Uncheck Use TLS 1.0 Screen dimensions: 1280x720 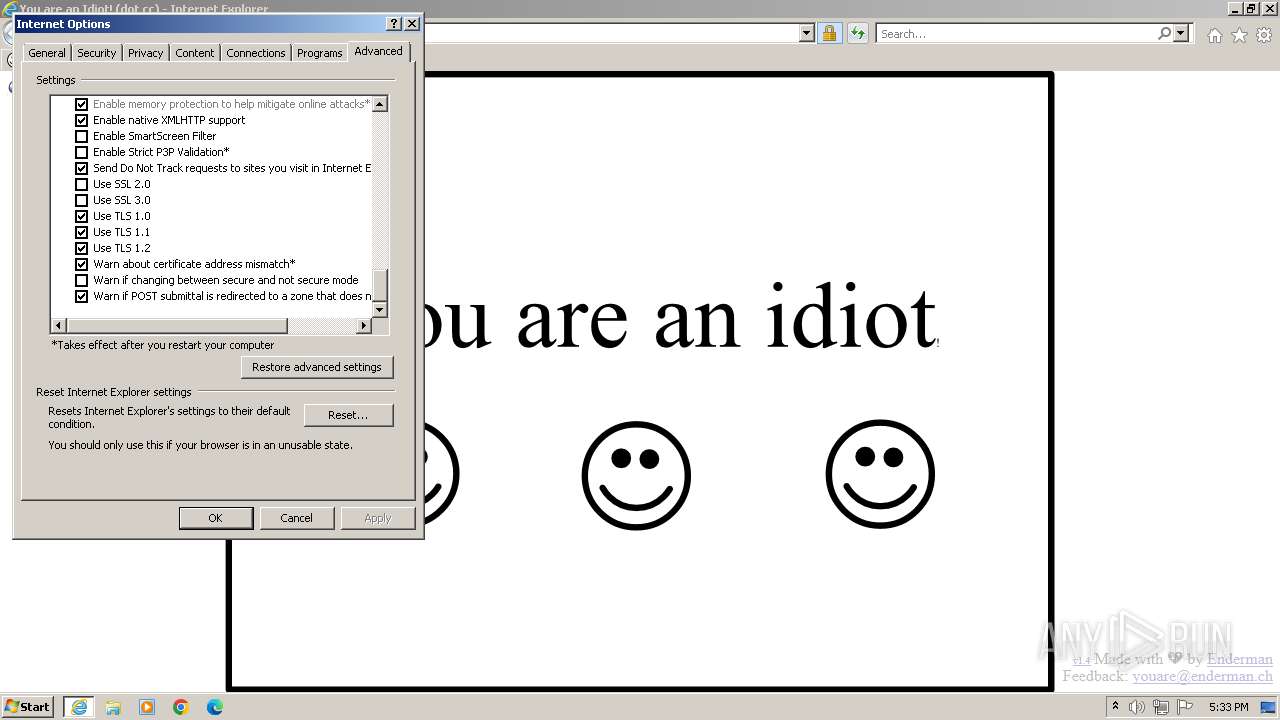point(82,216)
